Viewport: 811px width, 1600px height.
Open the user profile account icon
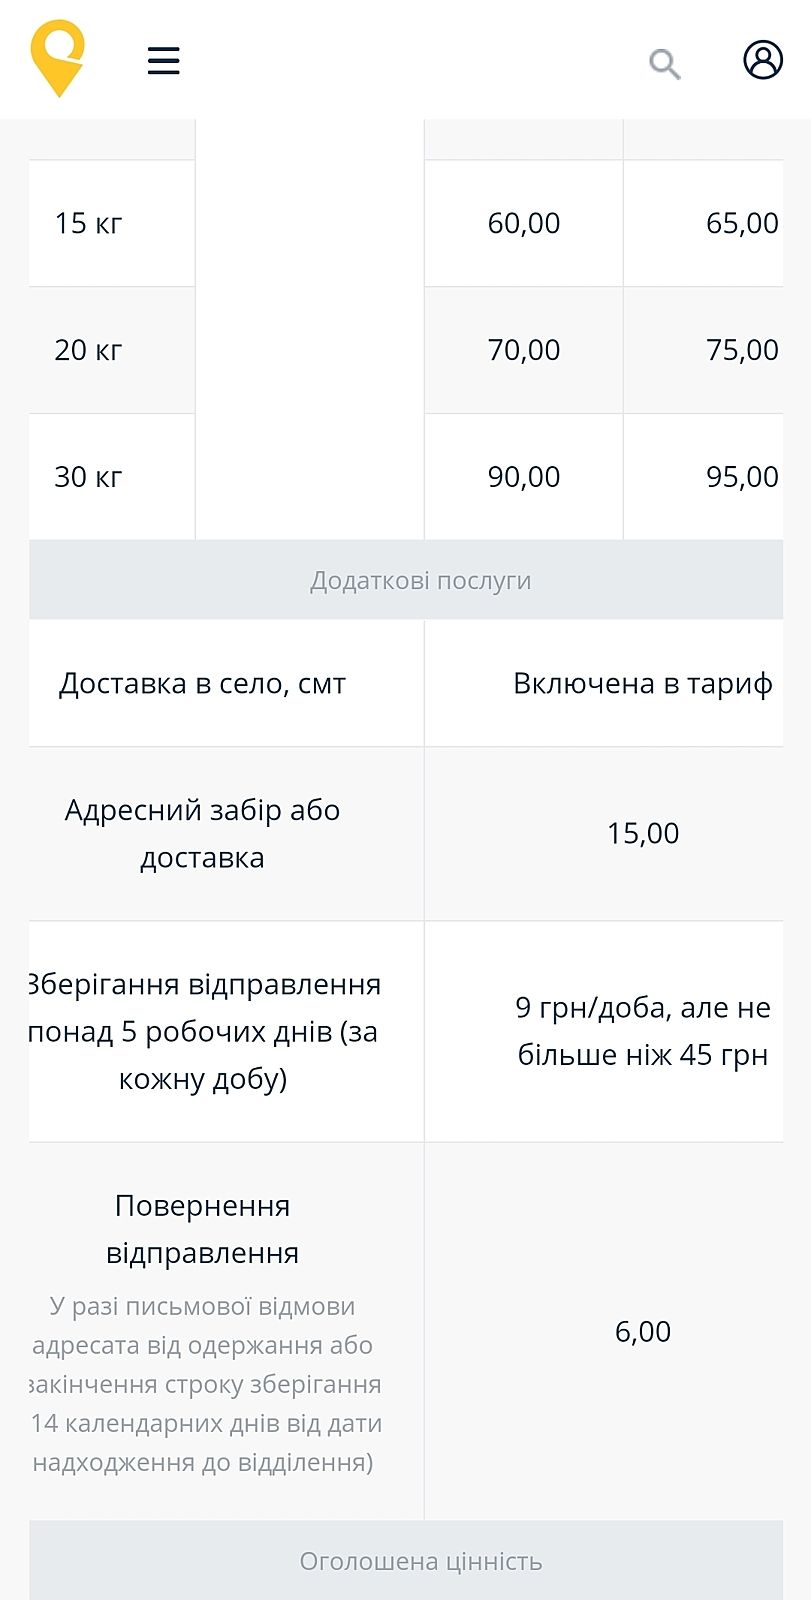(762, 60)
